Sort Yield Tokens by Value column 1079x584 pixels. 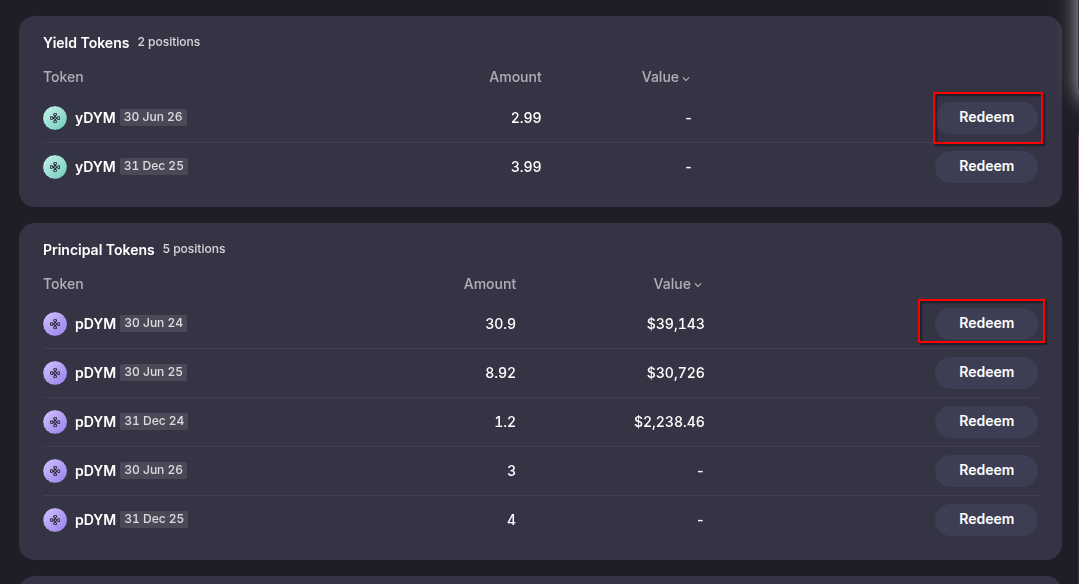[666, 77]
